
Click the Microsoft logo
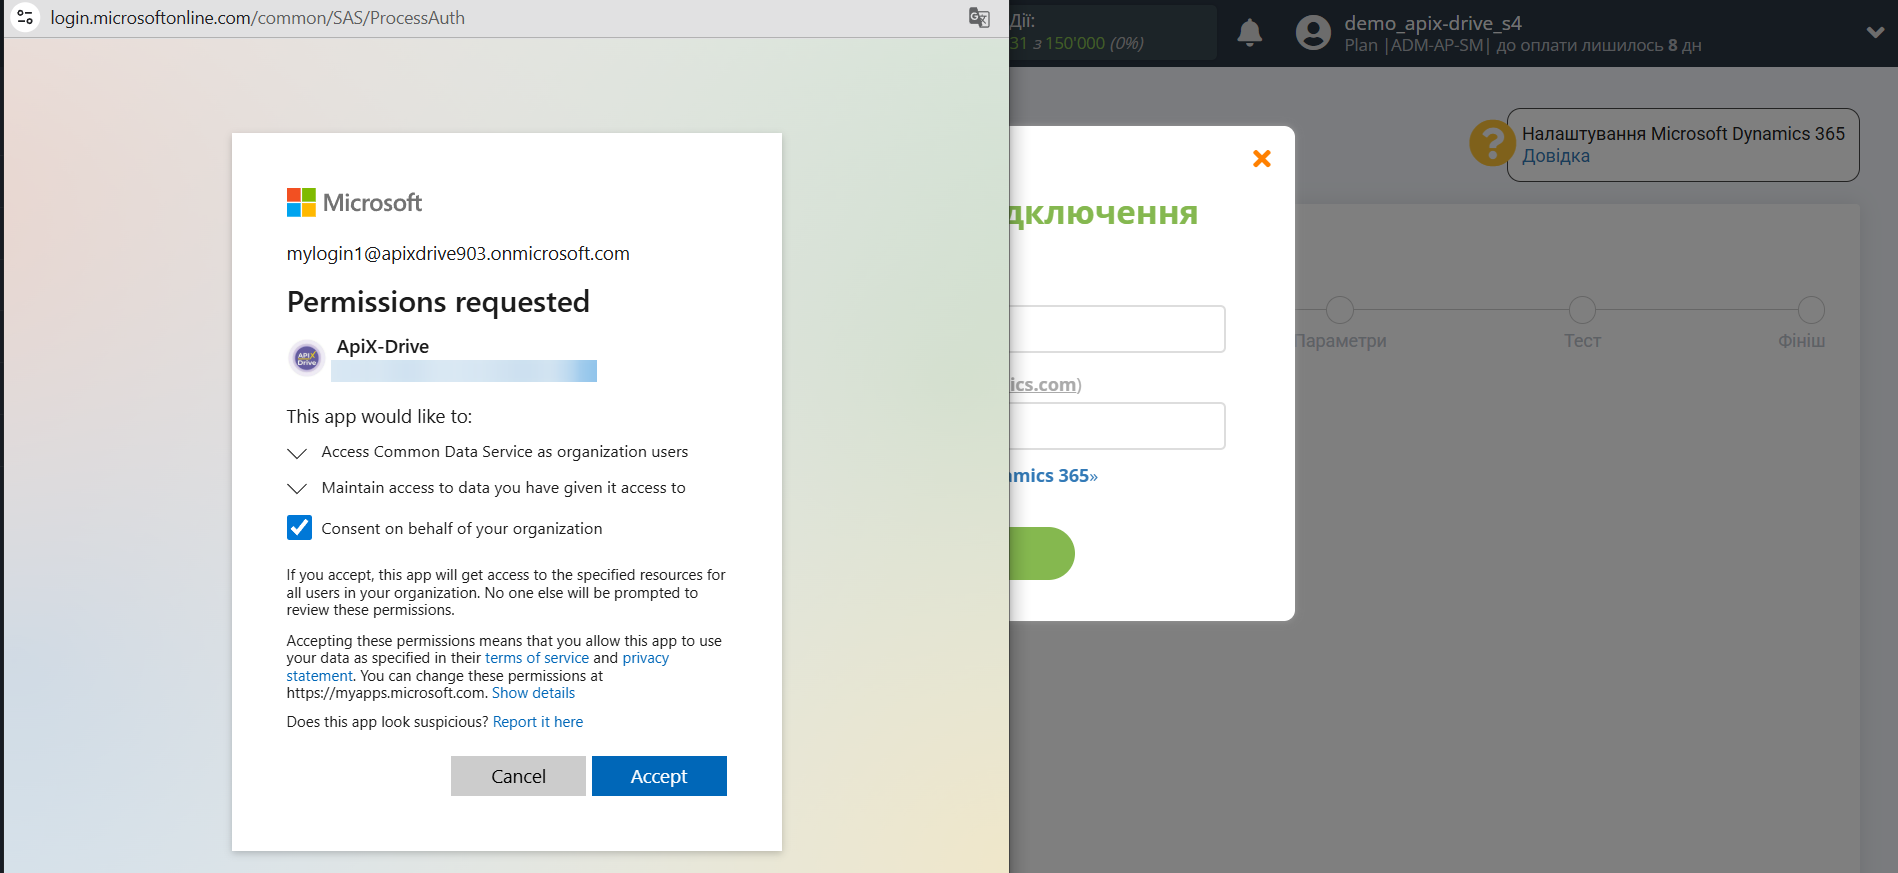354,203
